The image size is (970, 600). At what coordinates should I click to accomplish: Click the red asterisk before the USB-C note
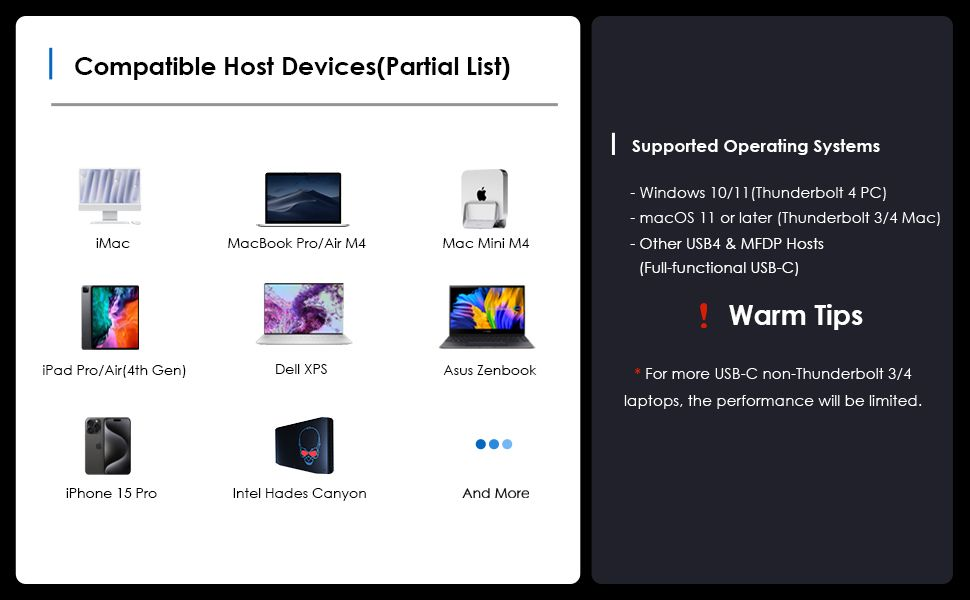pyautogui.click(x=637, y=373)
